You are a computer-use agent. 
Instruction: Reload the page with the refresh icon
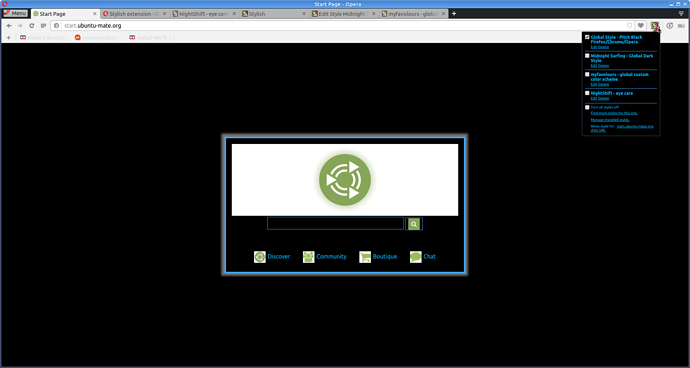point(32,26)
